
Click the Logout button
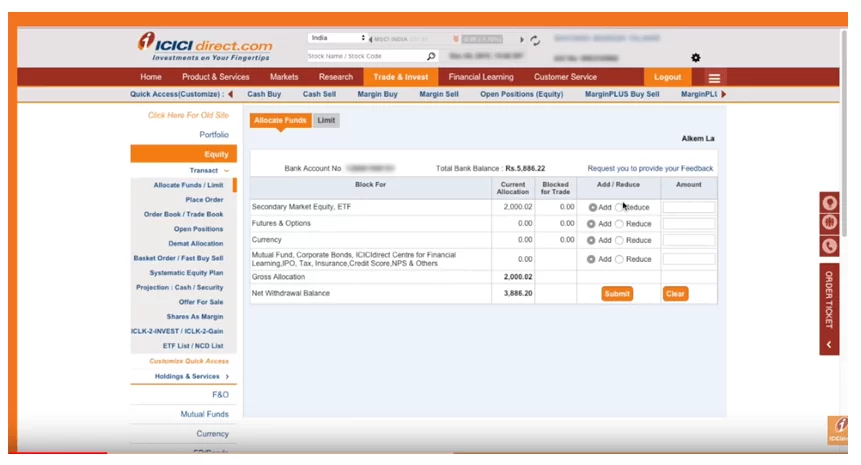point(667,77)
